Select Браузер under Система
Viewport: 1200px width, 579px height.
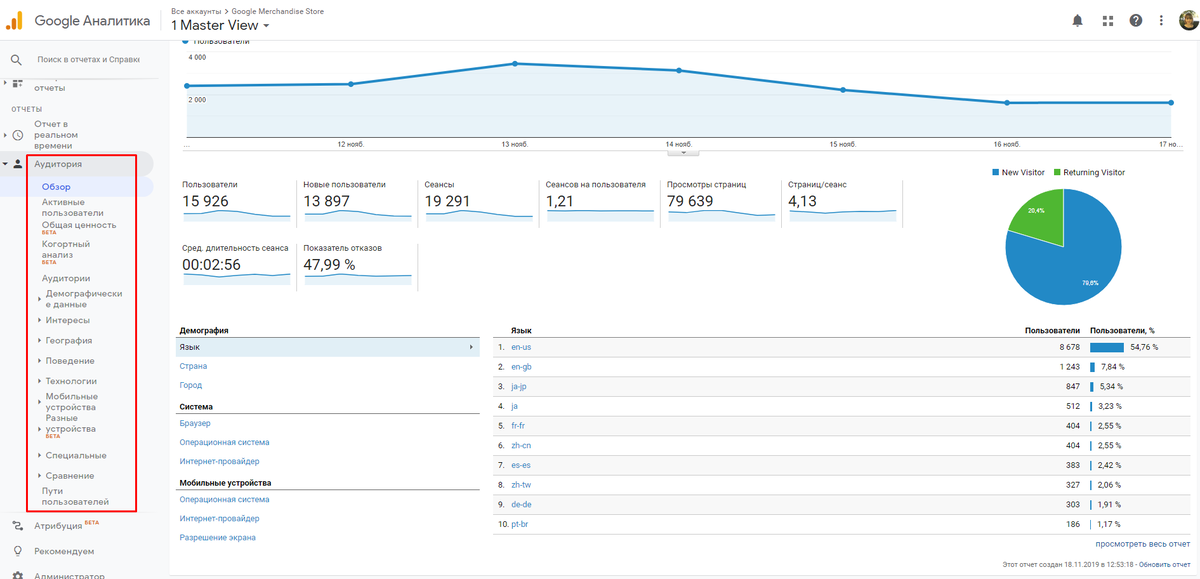(196, 423)
